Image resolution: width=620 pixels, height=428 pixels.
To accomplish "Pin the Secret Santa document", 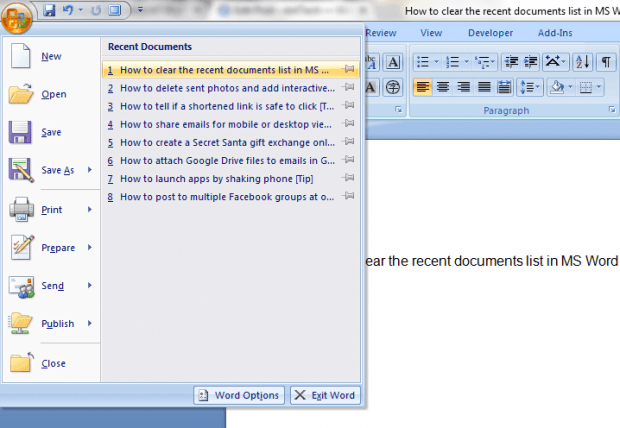I will pos(349,142).
